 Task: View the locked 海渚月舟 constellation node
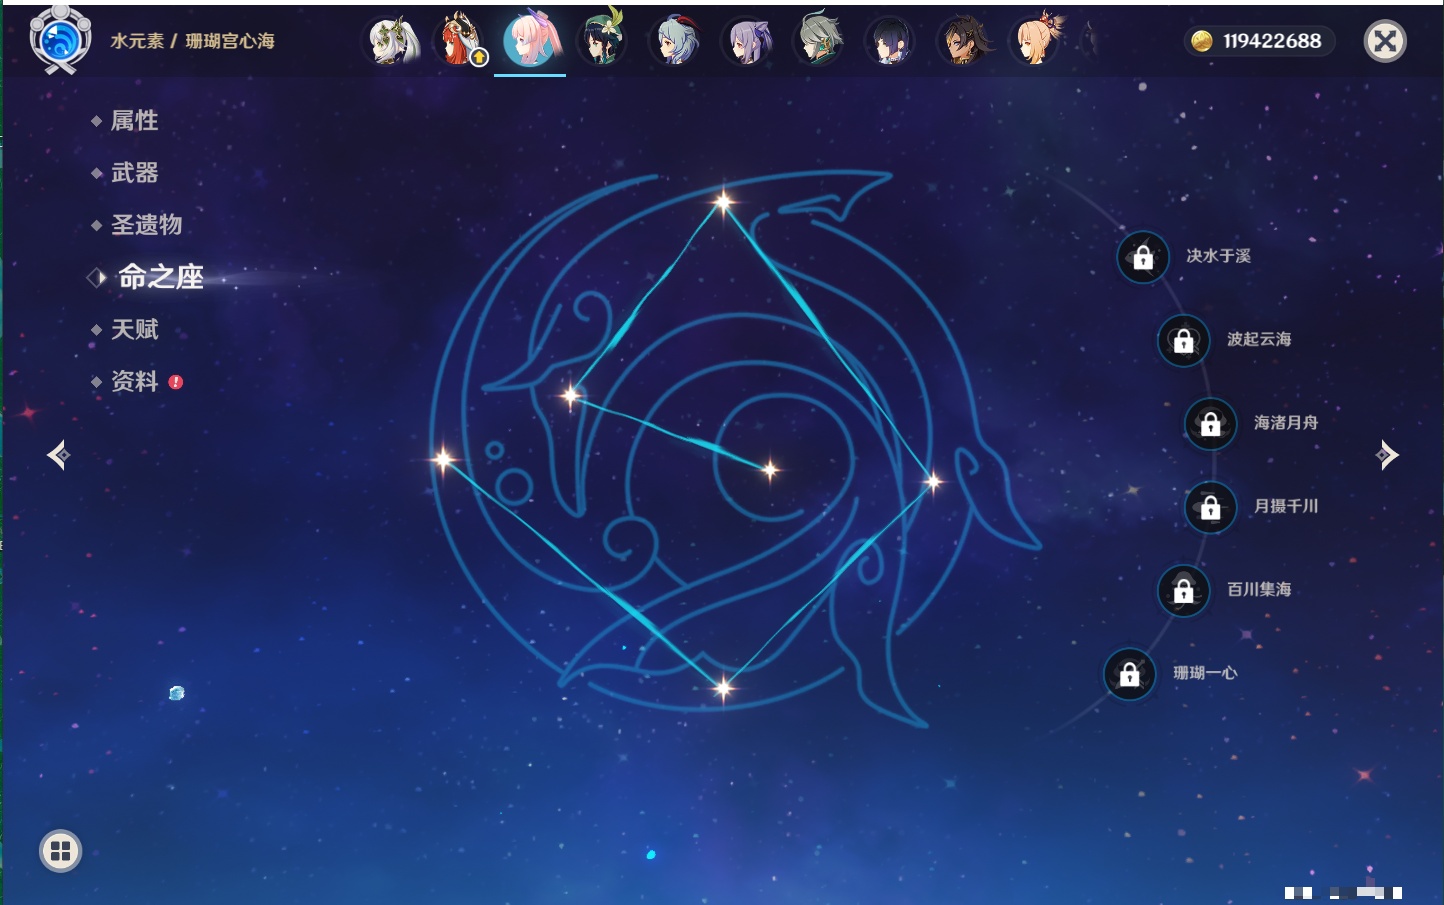1211,424
